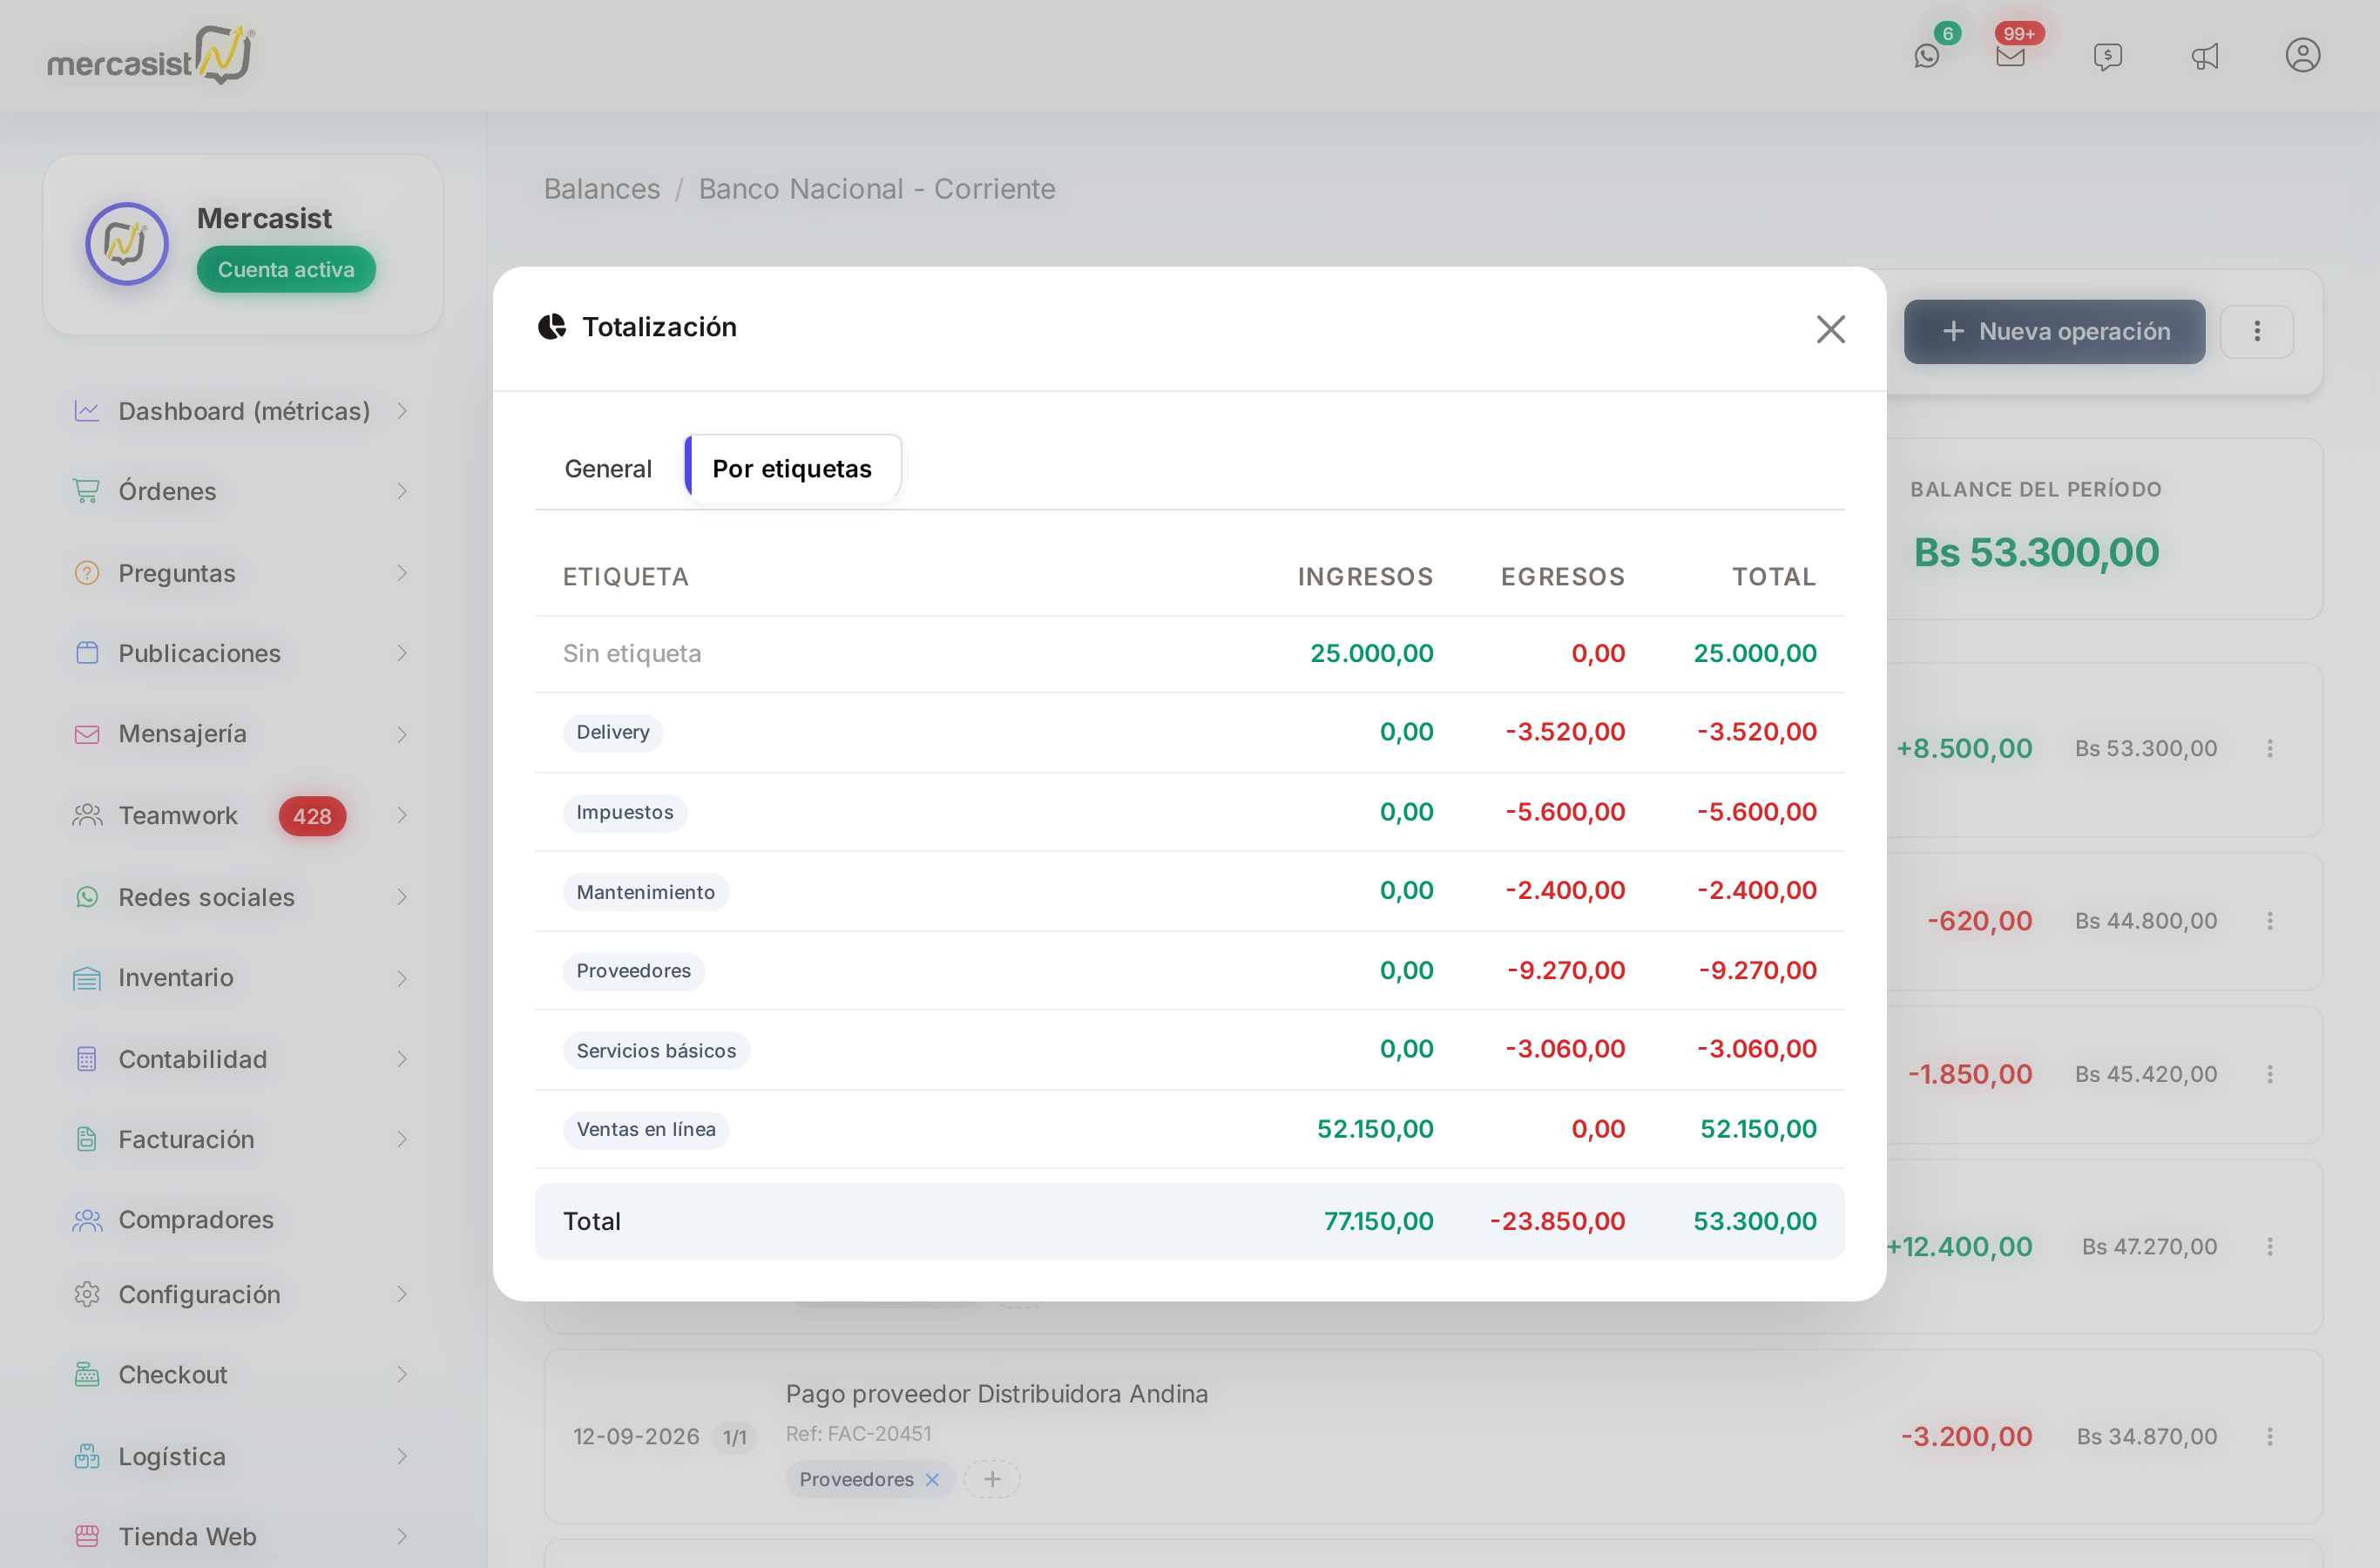
Task: Click the Ventas en línea tag
Action: (x=646, y=1129)
